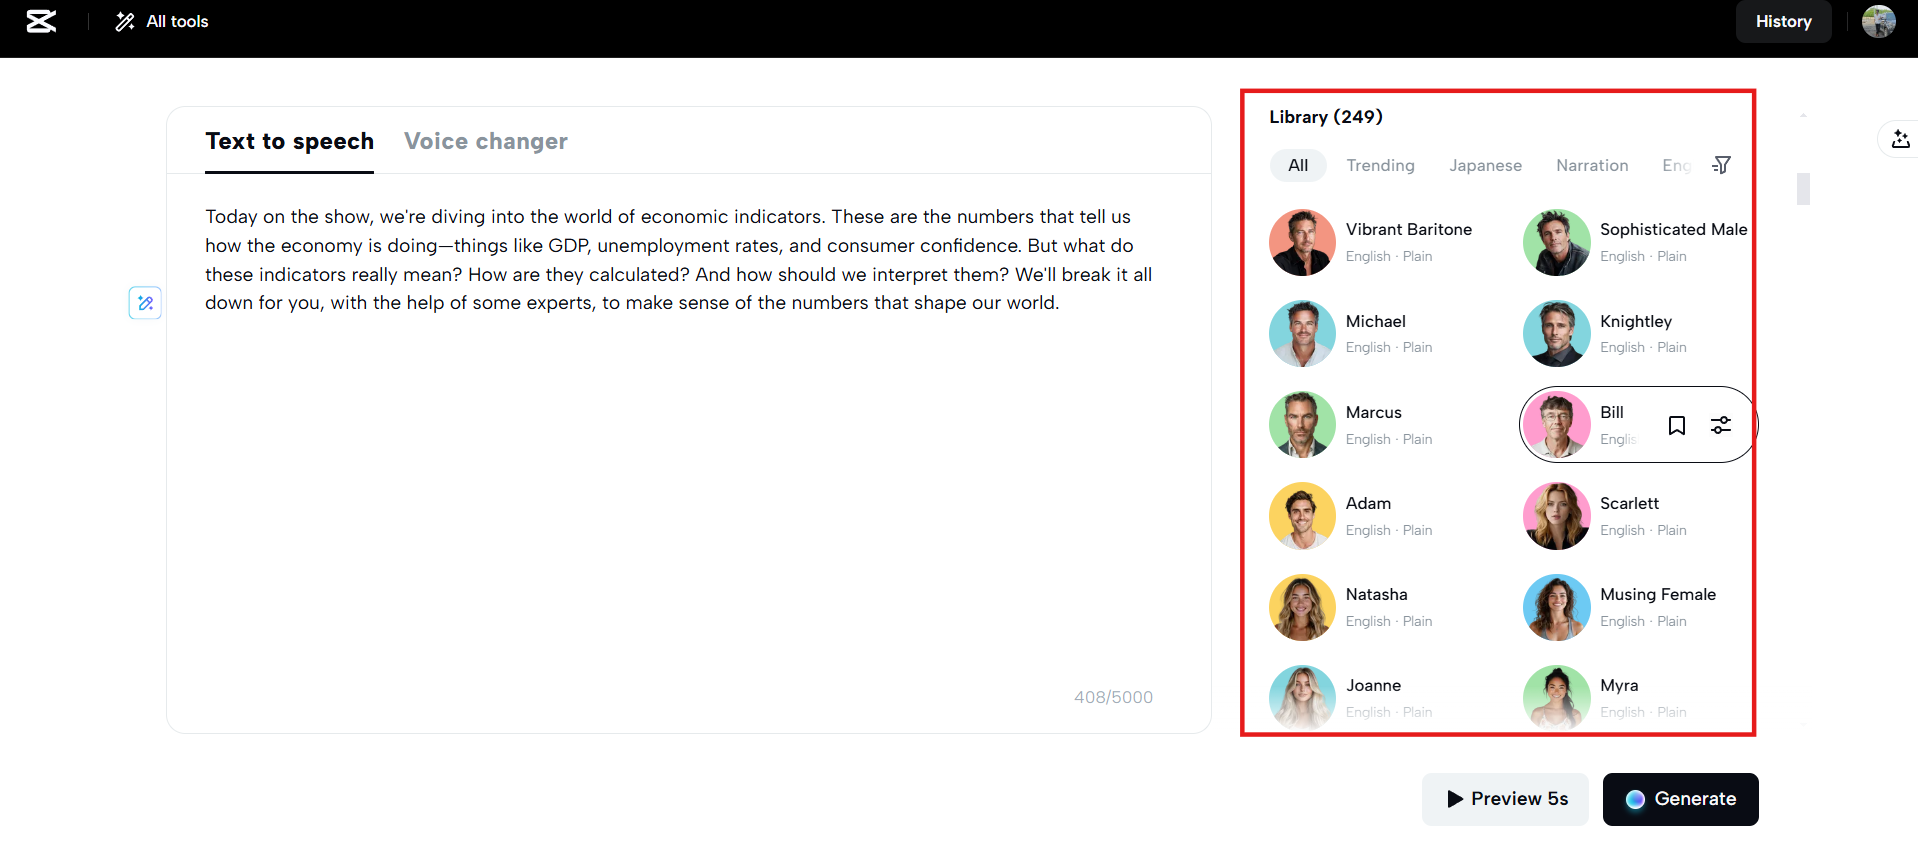Click the upload icon at right edge

pyautogui.click(x=1900, y=140)
